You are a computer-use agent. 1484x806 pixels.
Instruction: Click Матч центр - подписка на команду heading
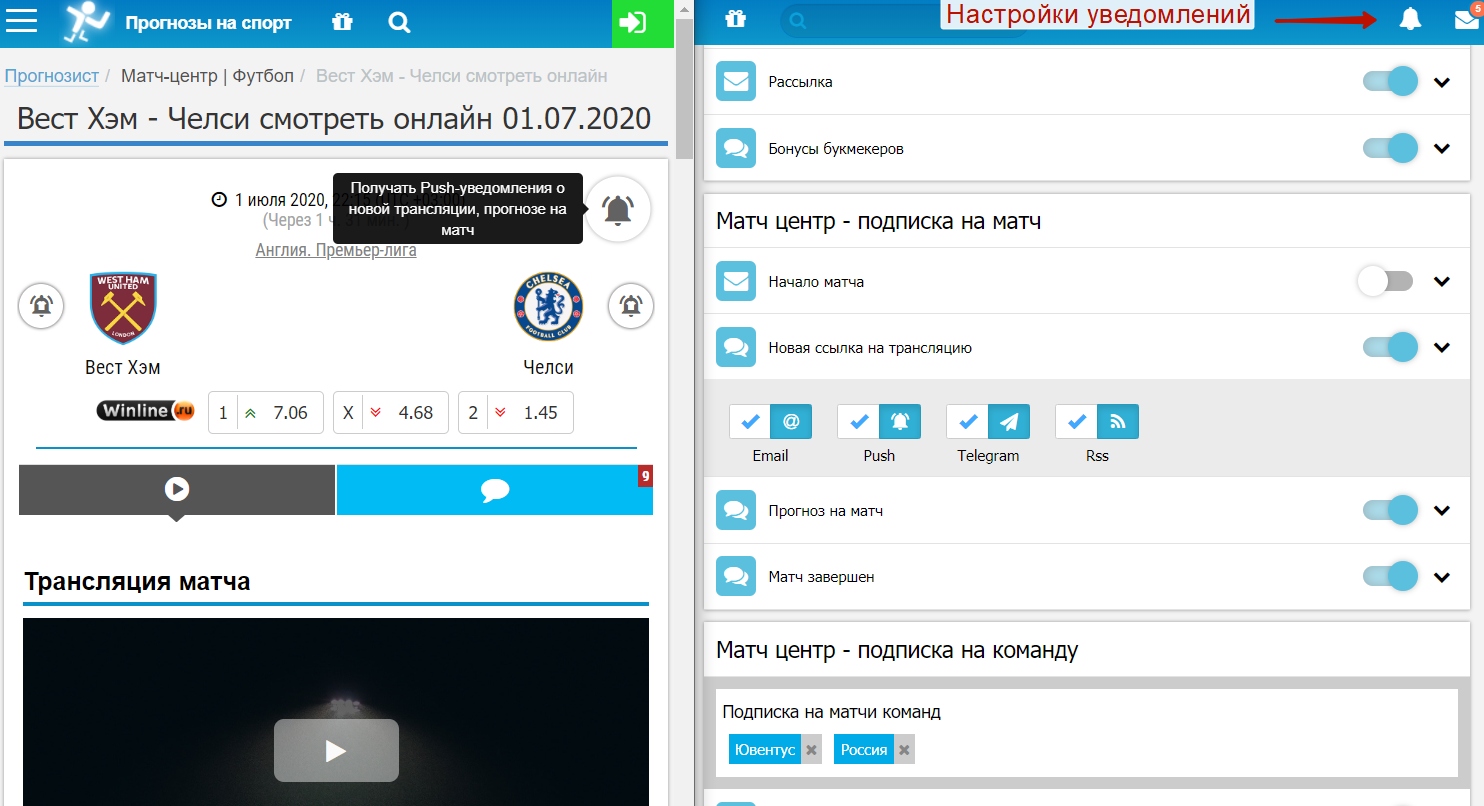click(897, 650)
